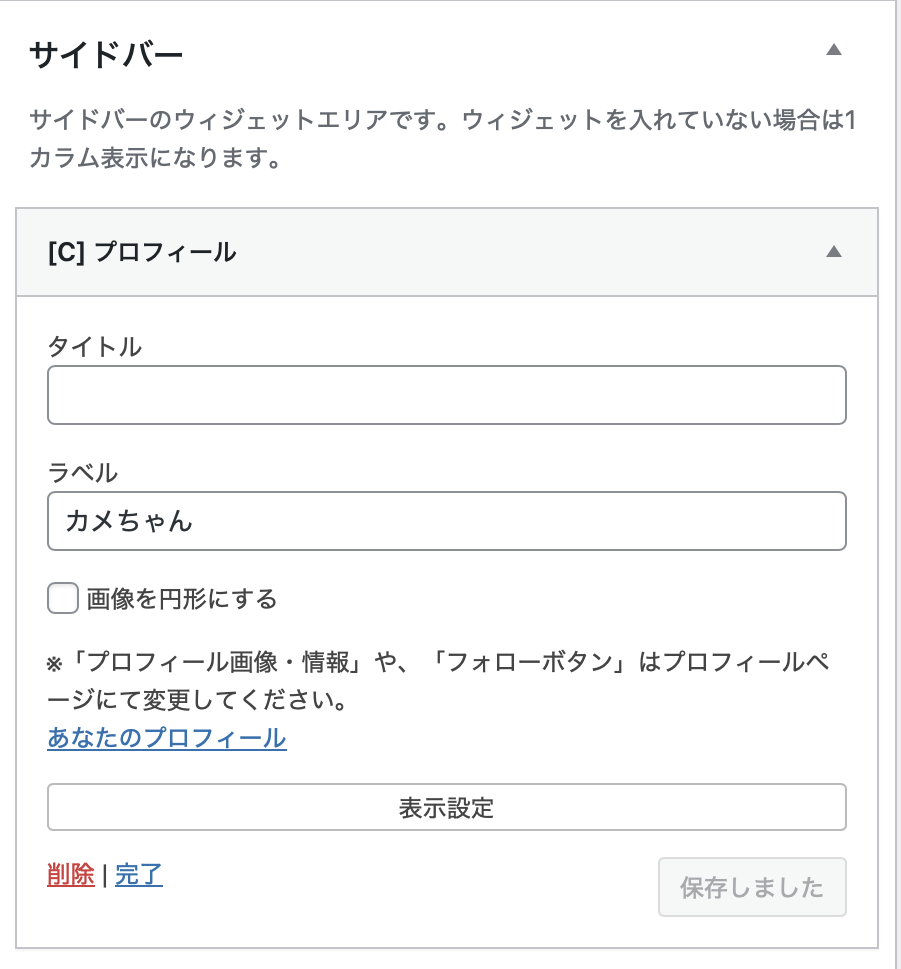Click the タイトル field label
This screenshot has width=901, height=969.
(94, 347)
